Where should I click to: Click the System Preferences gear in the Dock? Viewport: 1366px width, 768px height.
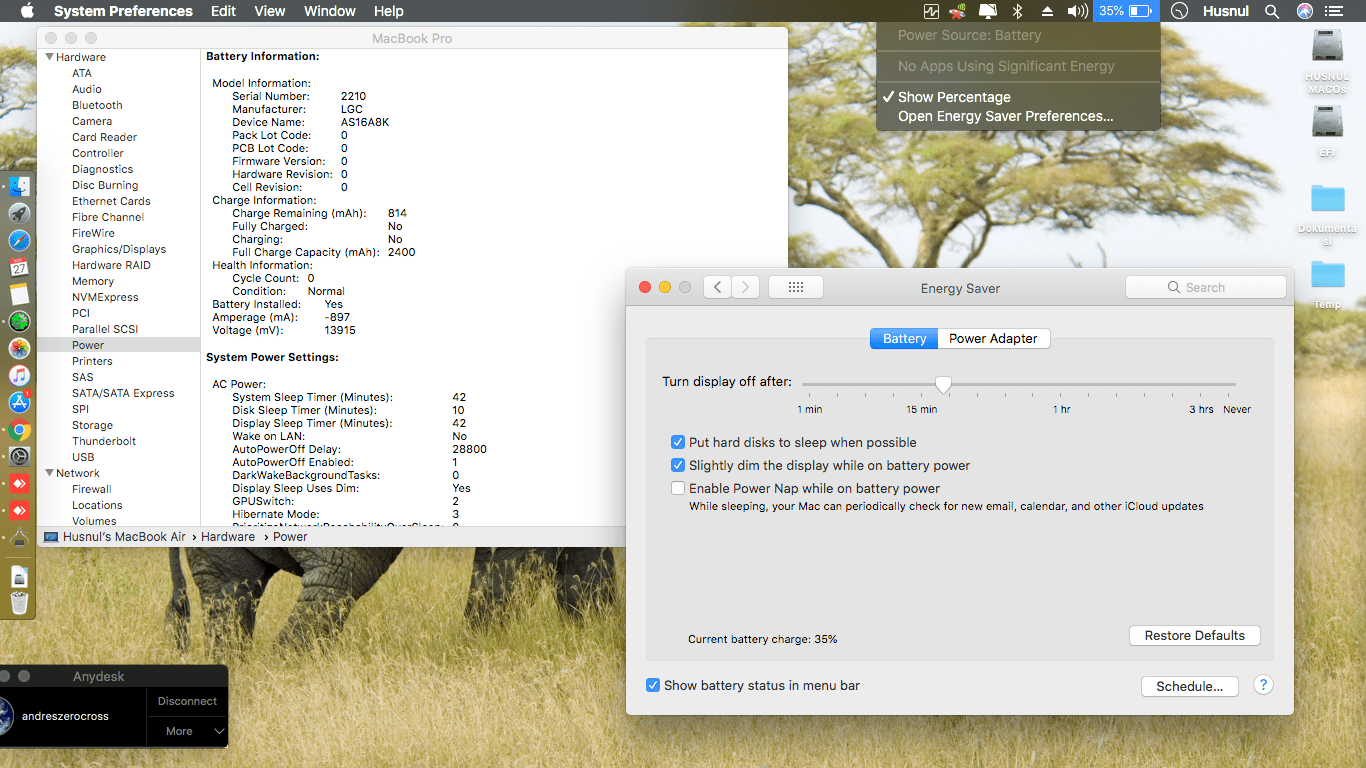coord(19,457)
